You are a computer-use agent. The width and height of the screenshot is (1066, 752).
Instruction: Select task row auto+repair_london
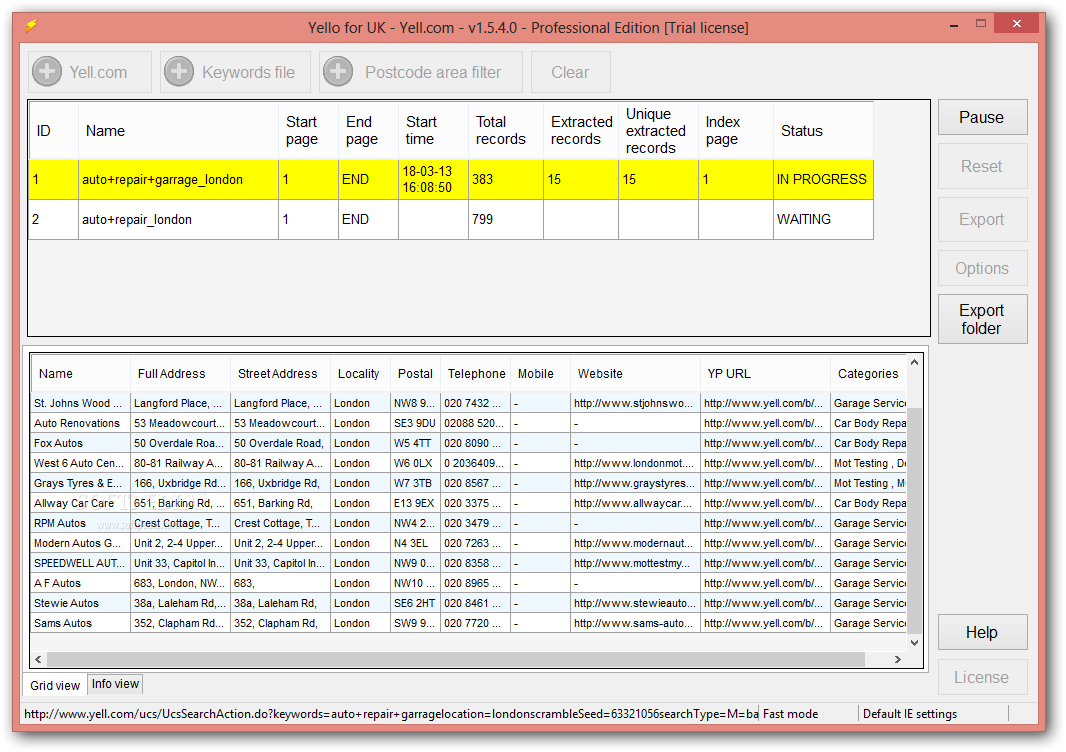(x=451, y=220)
